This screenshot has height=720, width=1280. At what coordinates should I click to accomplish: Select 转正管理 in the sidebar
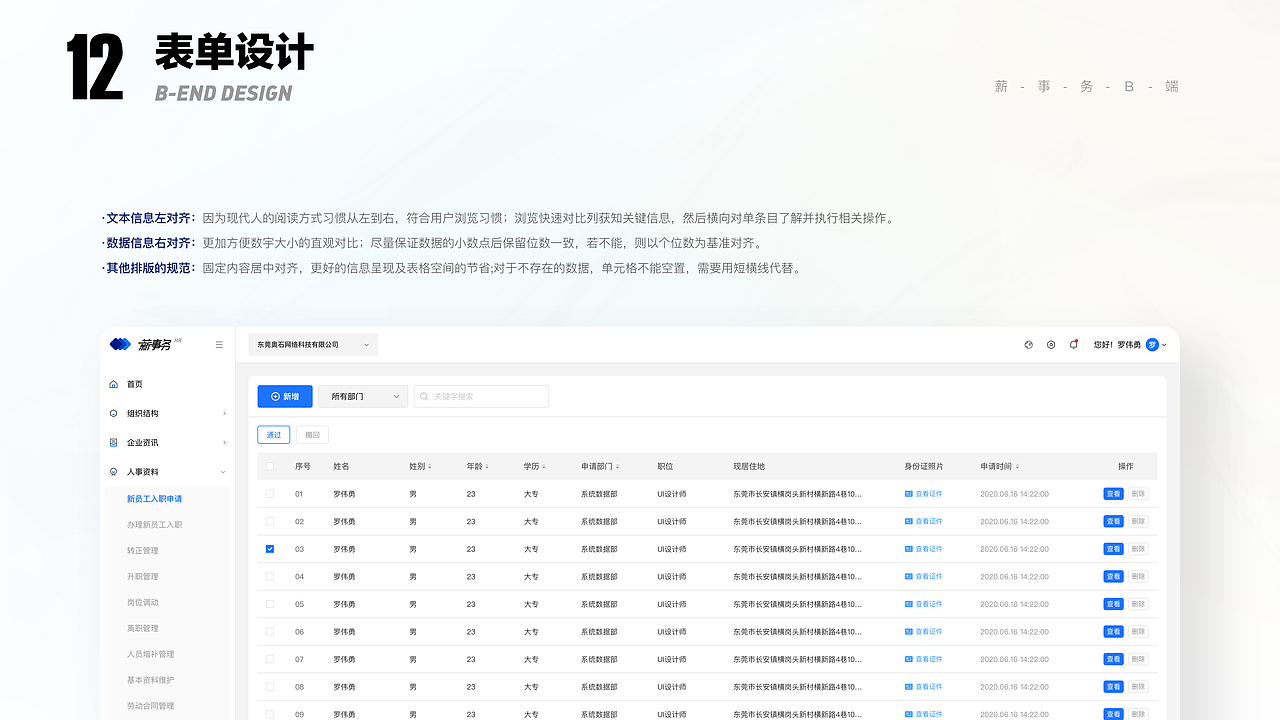pyautogui.click(x=142, y=551)
